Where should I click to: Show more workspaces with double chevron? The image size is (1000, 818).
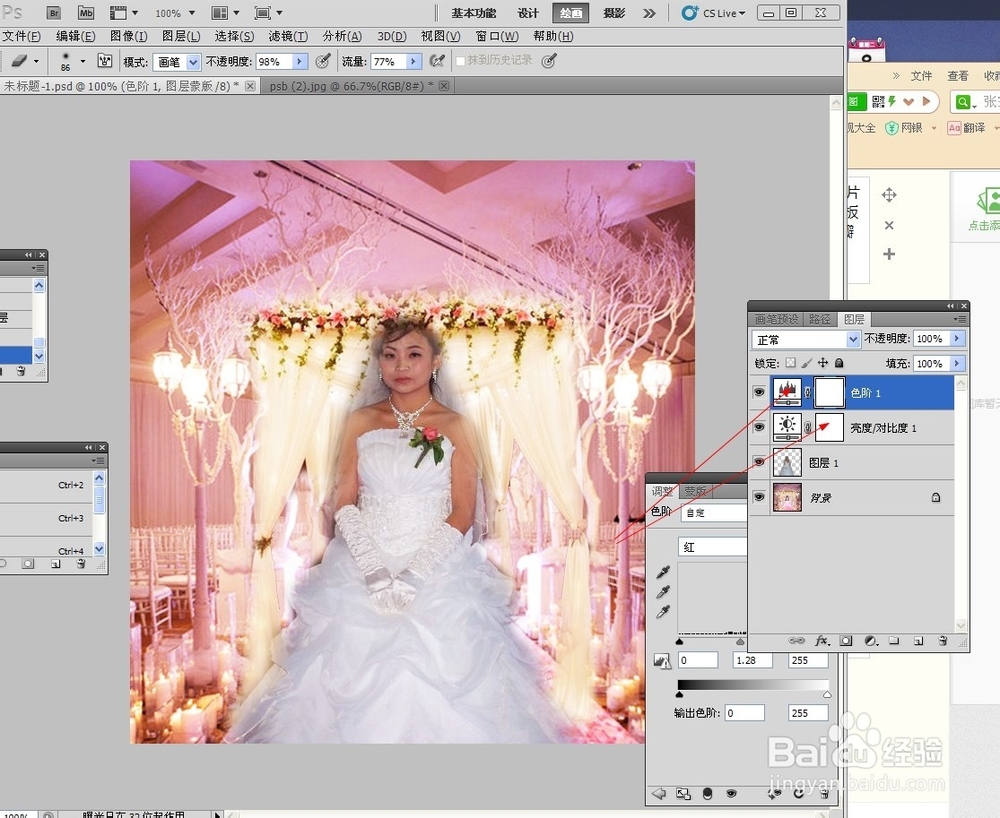(x=649, y=13)
